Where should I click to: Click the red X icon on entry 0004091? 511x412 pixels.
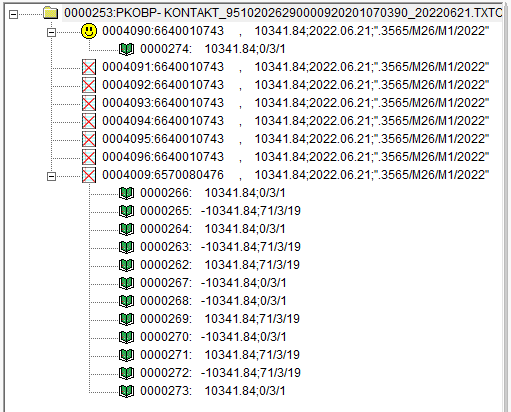click(x=89, y=67)
